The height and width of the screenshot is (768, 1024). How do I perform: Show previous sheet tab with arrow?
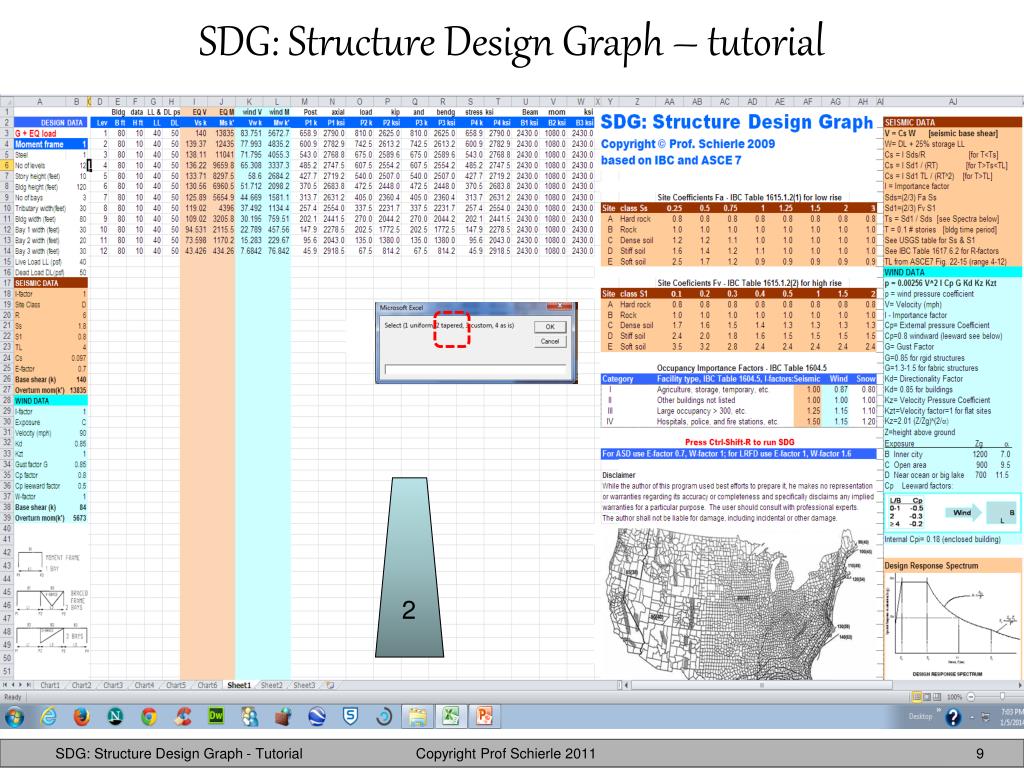tap(12, 685)
